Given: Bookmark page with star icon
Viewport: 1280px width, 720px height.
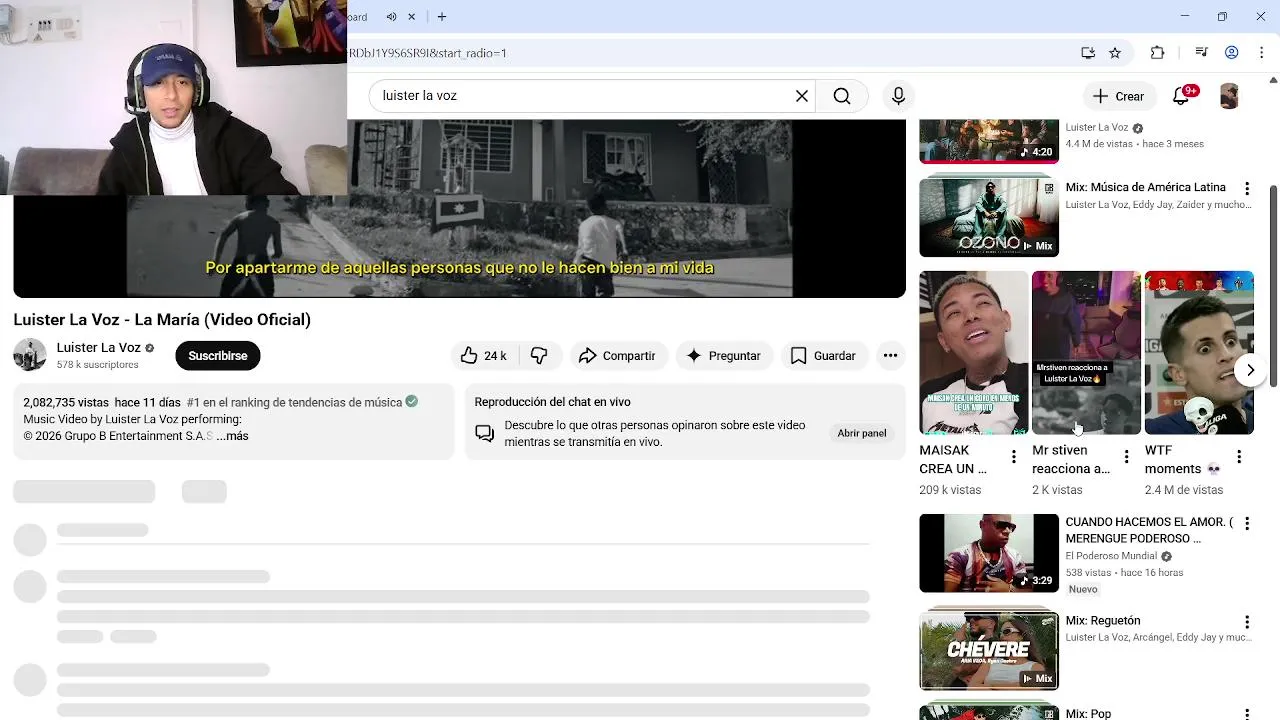Looking at the screenshot, I should point(1115,53).
